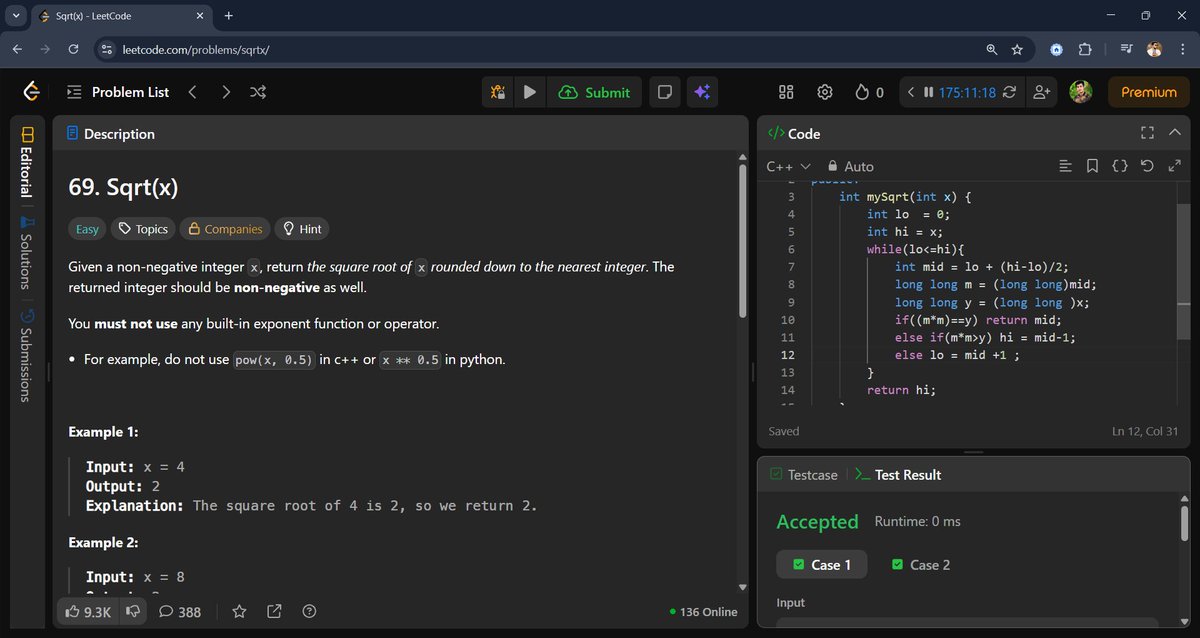Star the problem as favorite
This screenshot has height=638, width=1200.
tap(239, 611)
